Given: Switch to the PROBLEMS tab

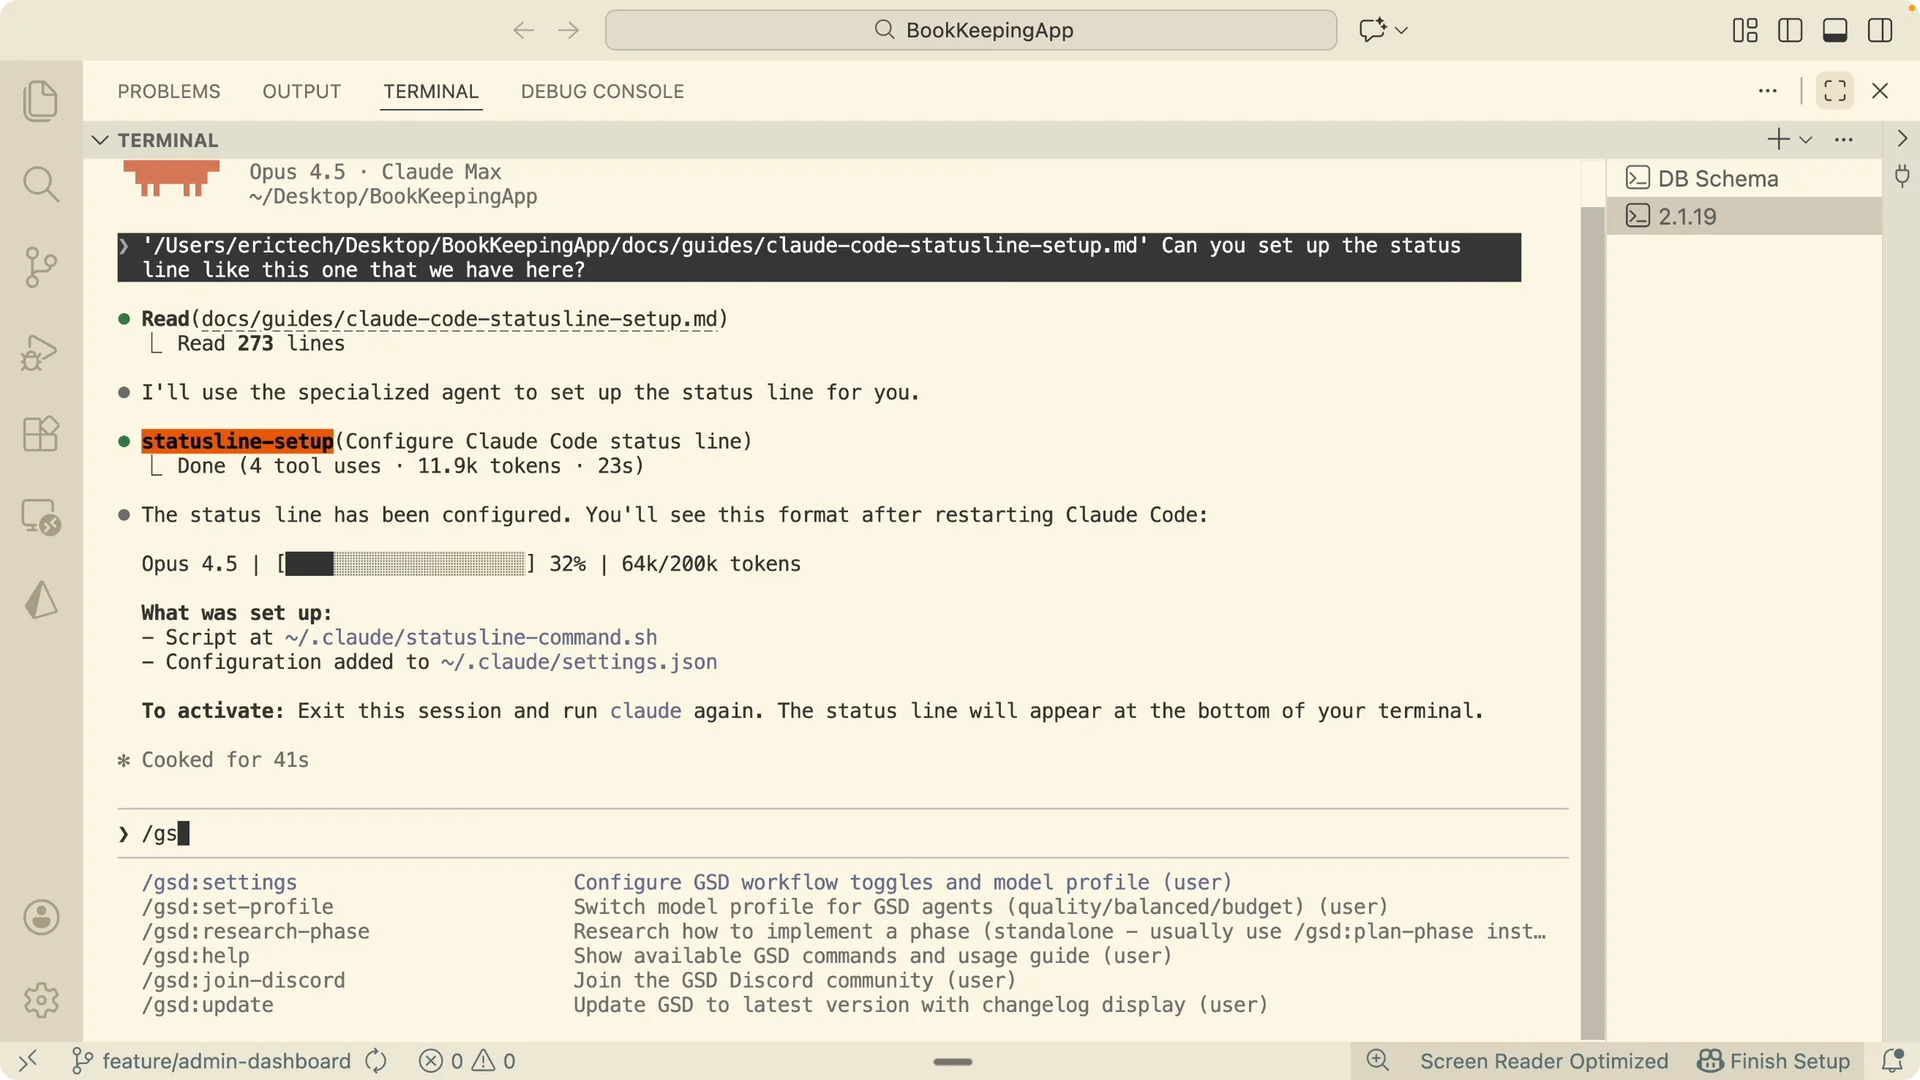Looking at the screenshot, I should pos(169,91).
